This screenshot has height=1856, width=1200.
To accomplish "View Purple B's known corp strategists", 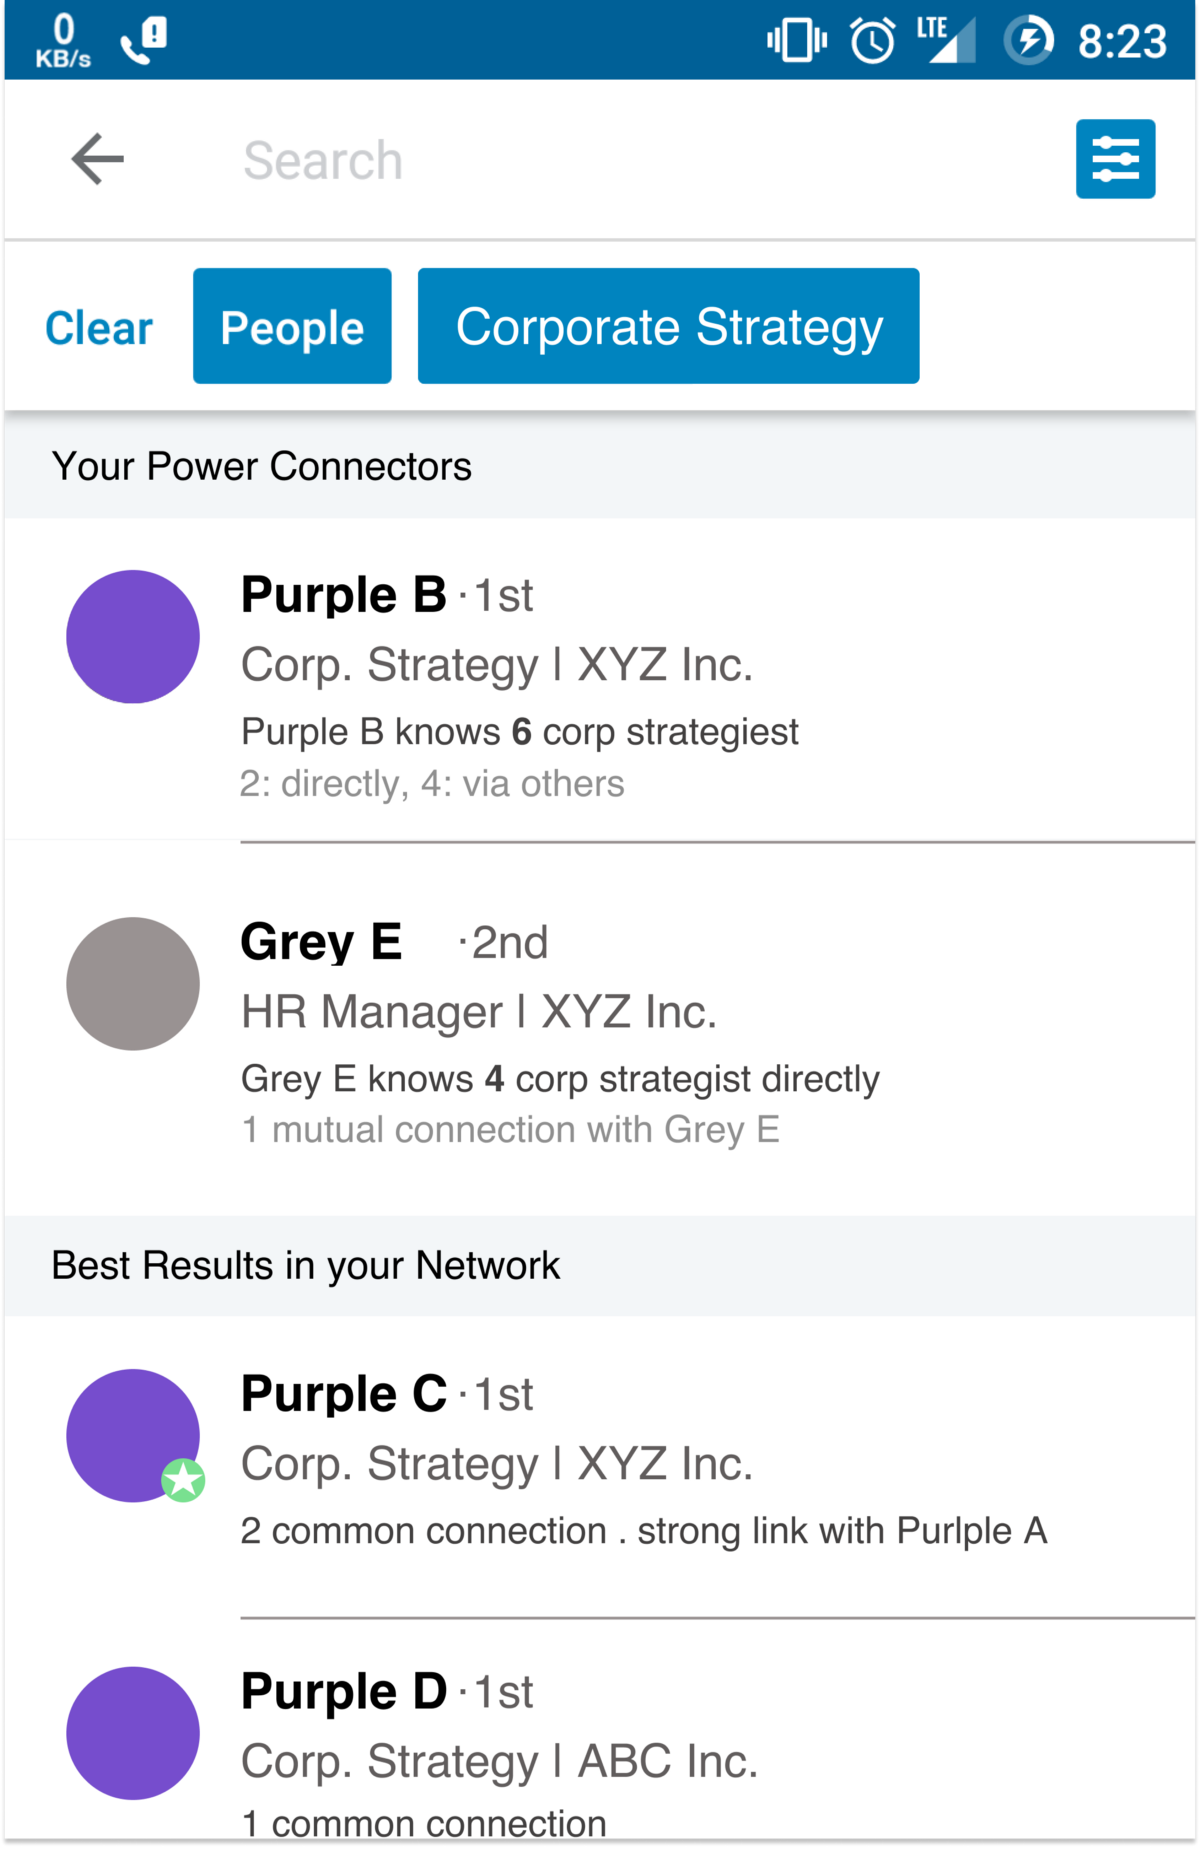I will [520, 732].
